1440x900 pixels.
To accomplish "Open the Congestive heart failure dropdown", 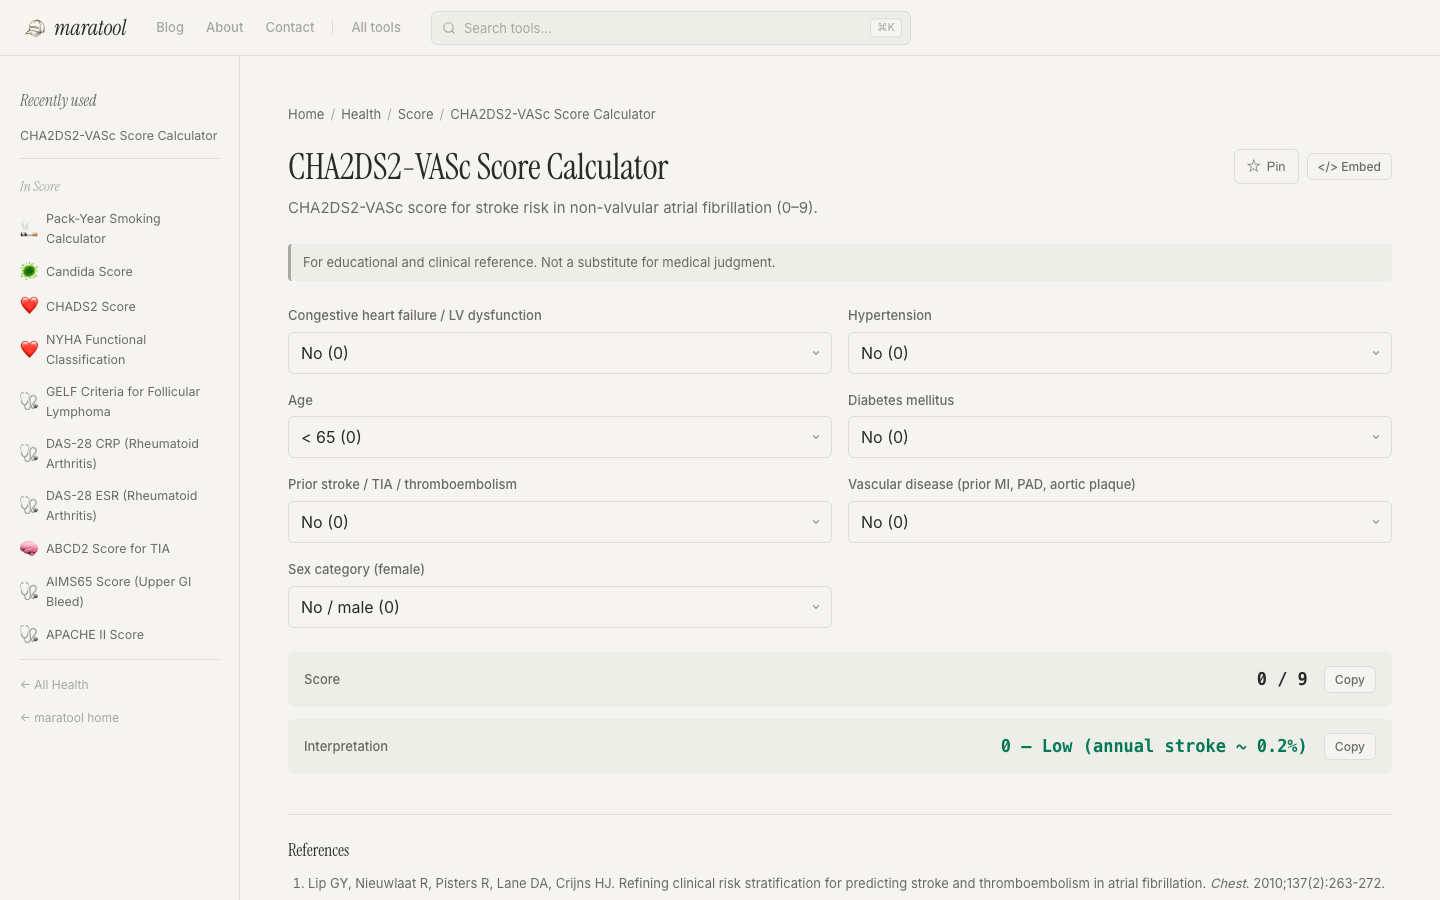I will 560,353.
